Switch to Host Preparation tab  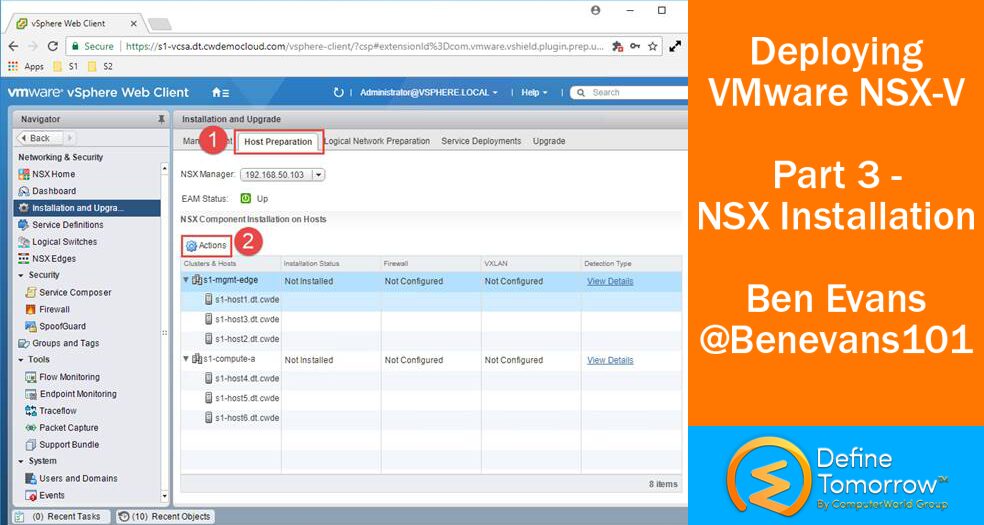(278, 142)
